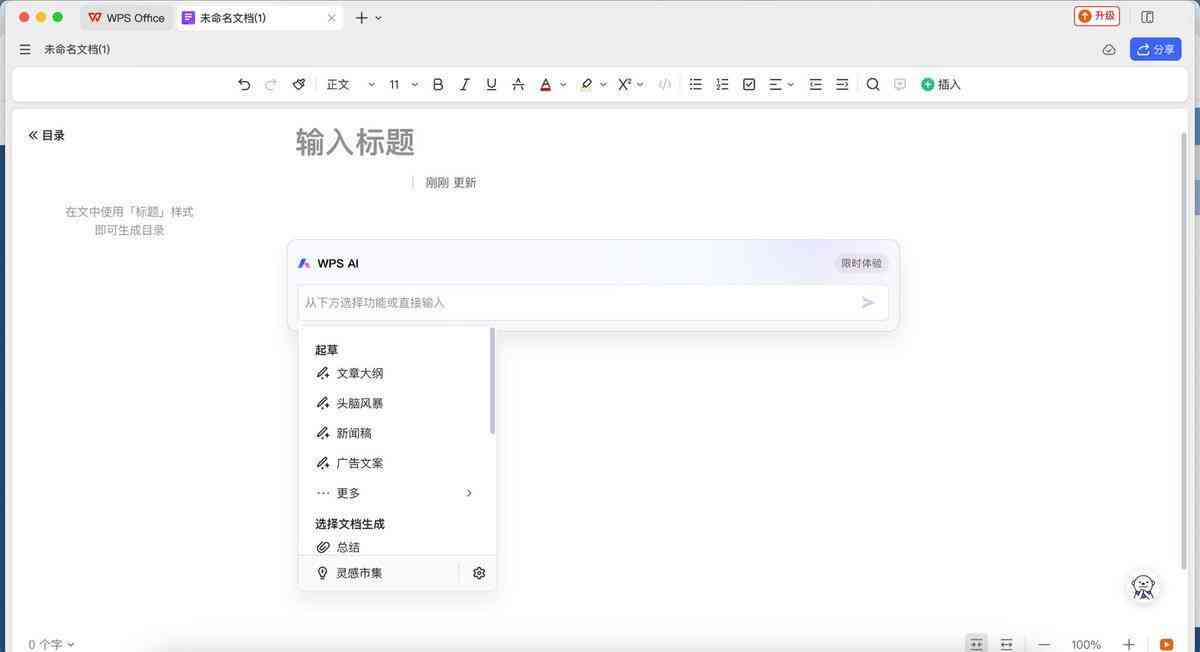Apply the highlighter color
This screenshot has height=652, width=1200.
point(586,85)
